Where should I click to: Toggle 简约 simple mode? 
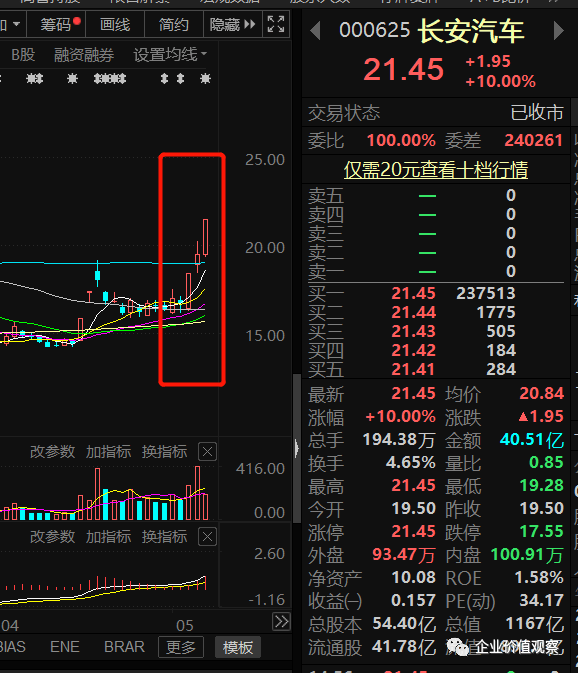tap(174, 24)
